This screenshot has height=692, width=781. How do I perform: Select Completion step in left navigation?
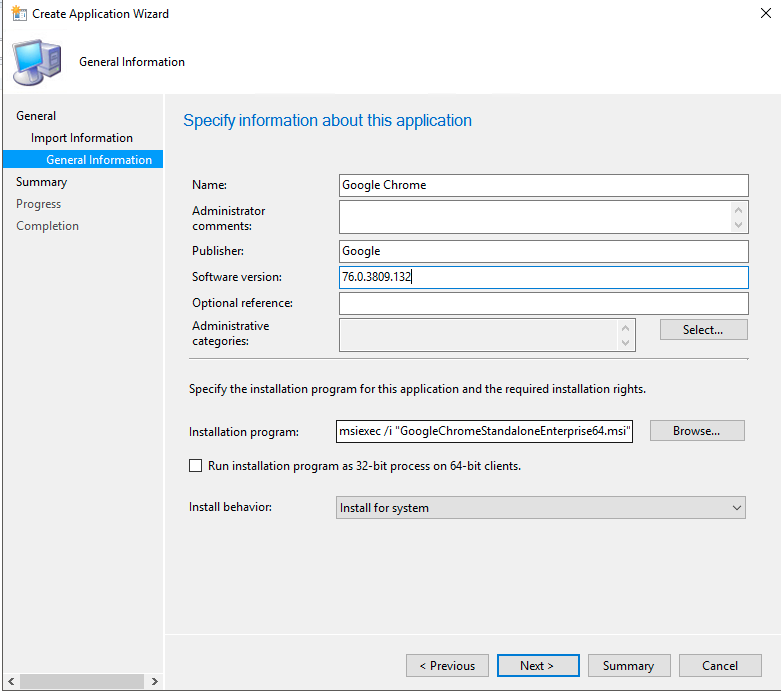[47, 226]
